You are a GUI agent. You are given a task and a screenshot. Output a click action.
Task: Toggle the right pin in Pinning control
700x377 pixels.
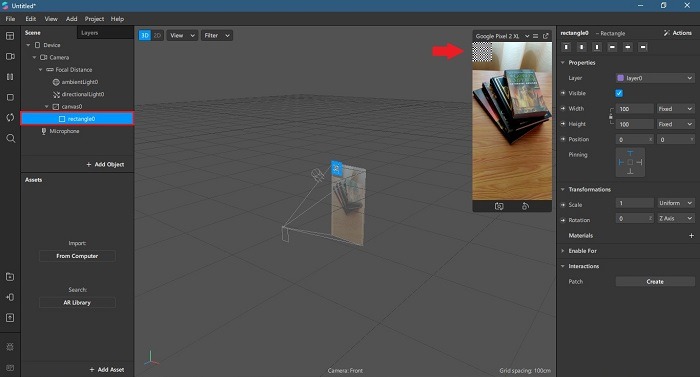tap(639, 162)
